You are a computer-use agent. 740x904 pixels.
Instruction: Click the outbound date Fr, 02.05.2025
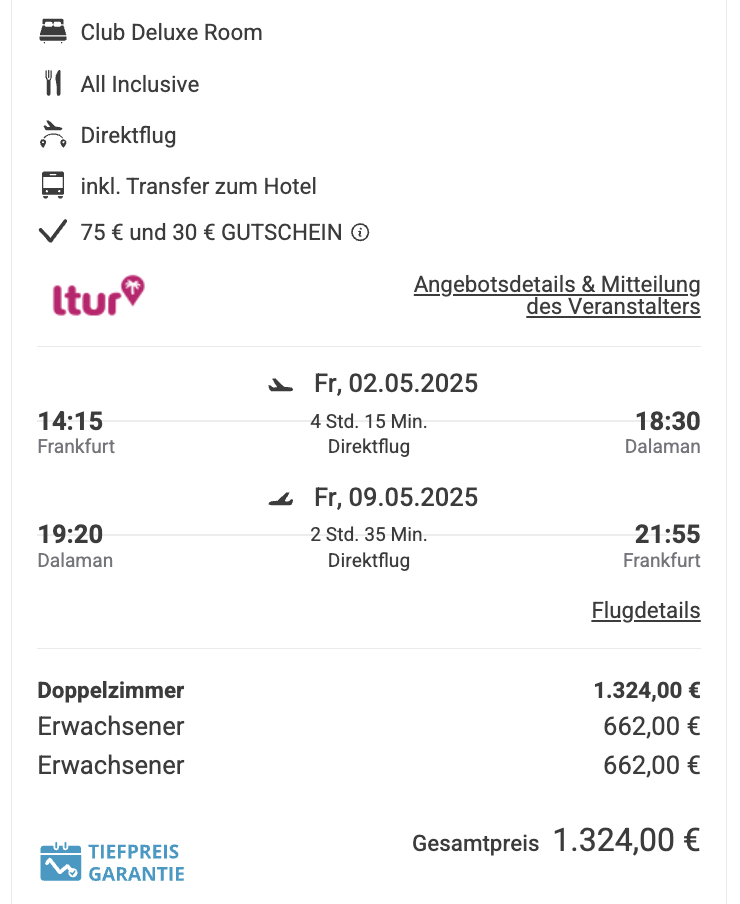(x=396, y=383)
